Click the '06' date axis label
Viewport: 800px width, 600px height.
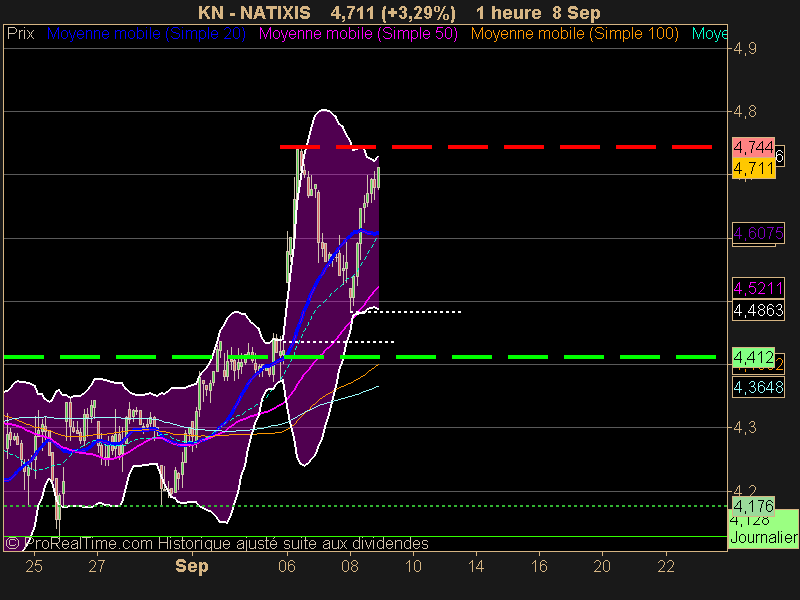point(287,566)
